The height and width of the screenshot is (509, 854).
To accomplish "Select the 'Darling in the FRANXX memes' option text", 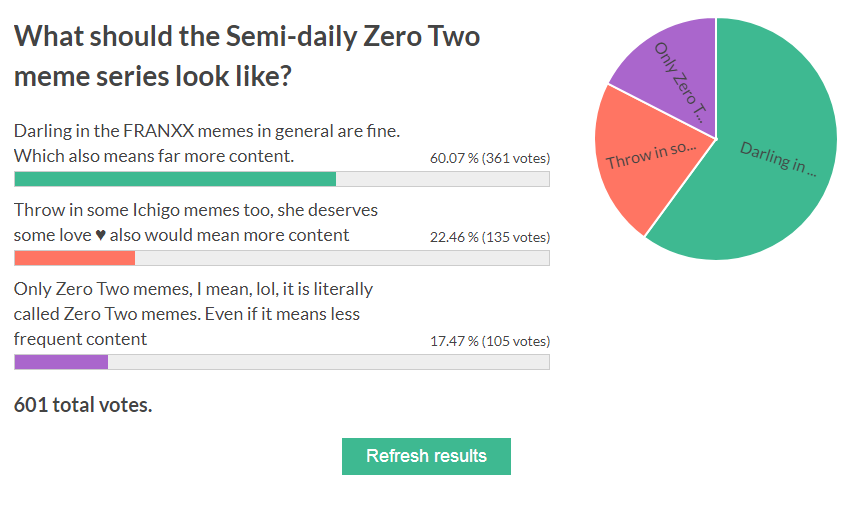I will (x=207, y=143).
